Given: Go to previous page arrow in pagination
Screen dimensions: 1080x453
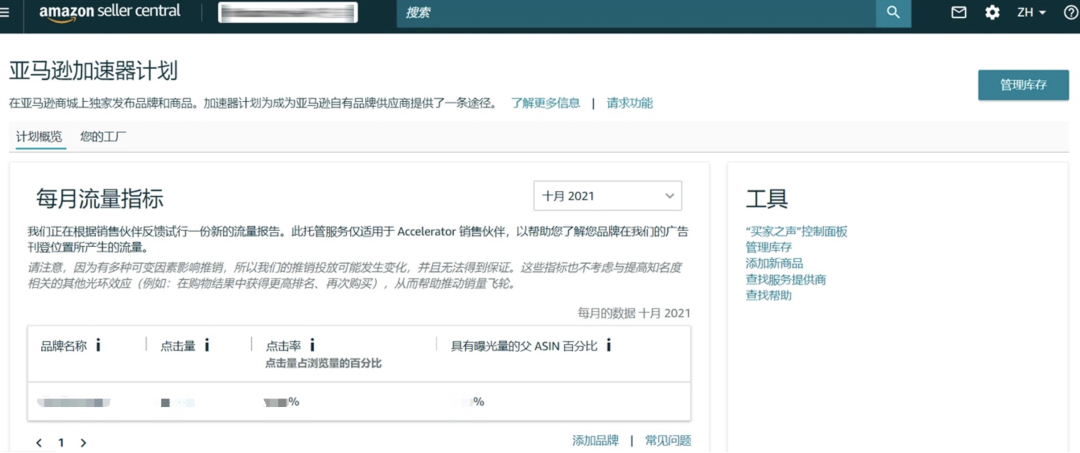Looking at the screenshot, I should (39, 443).
